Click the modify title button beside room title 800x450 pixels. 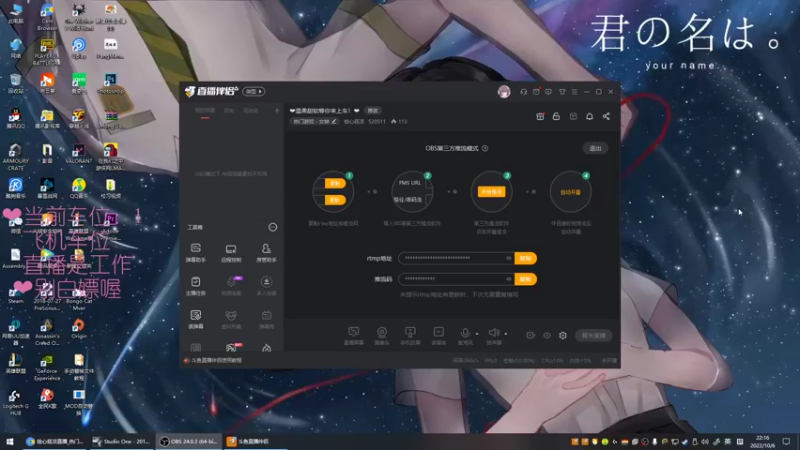[373, 111]
